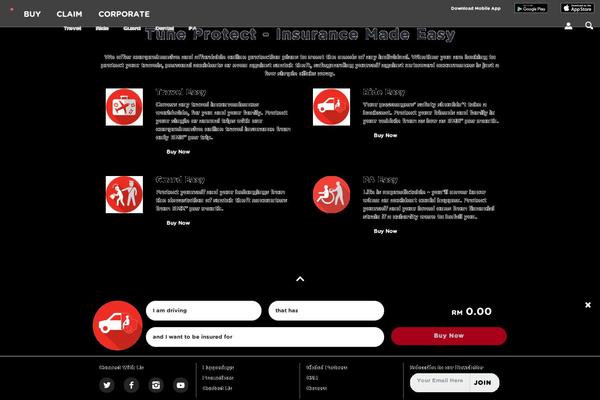Click the JOIN newsletter button
The height and width of the screenshot is (400, 600).
483,382
